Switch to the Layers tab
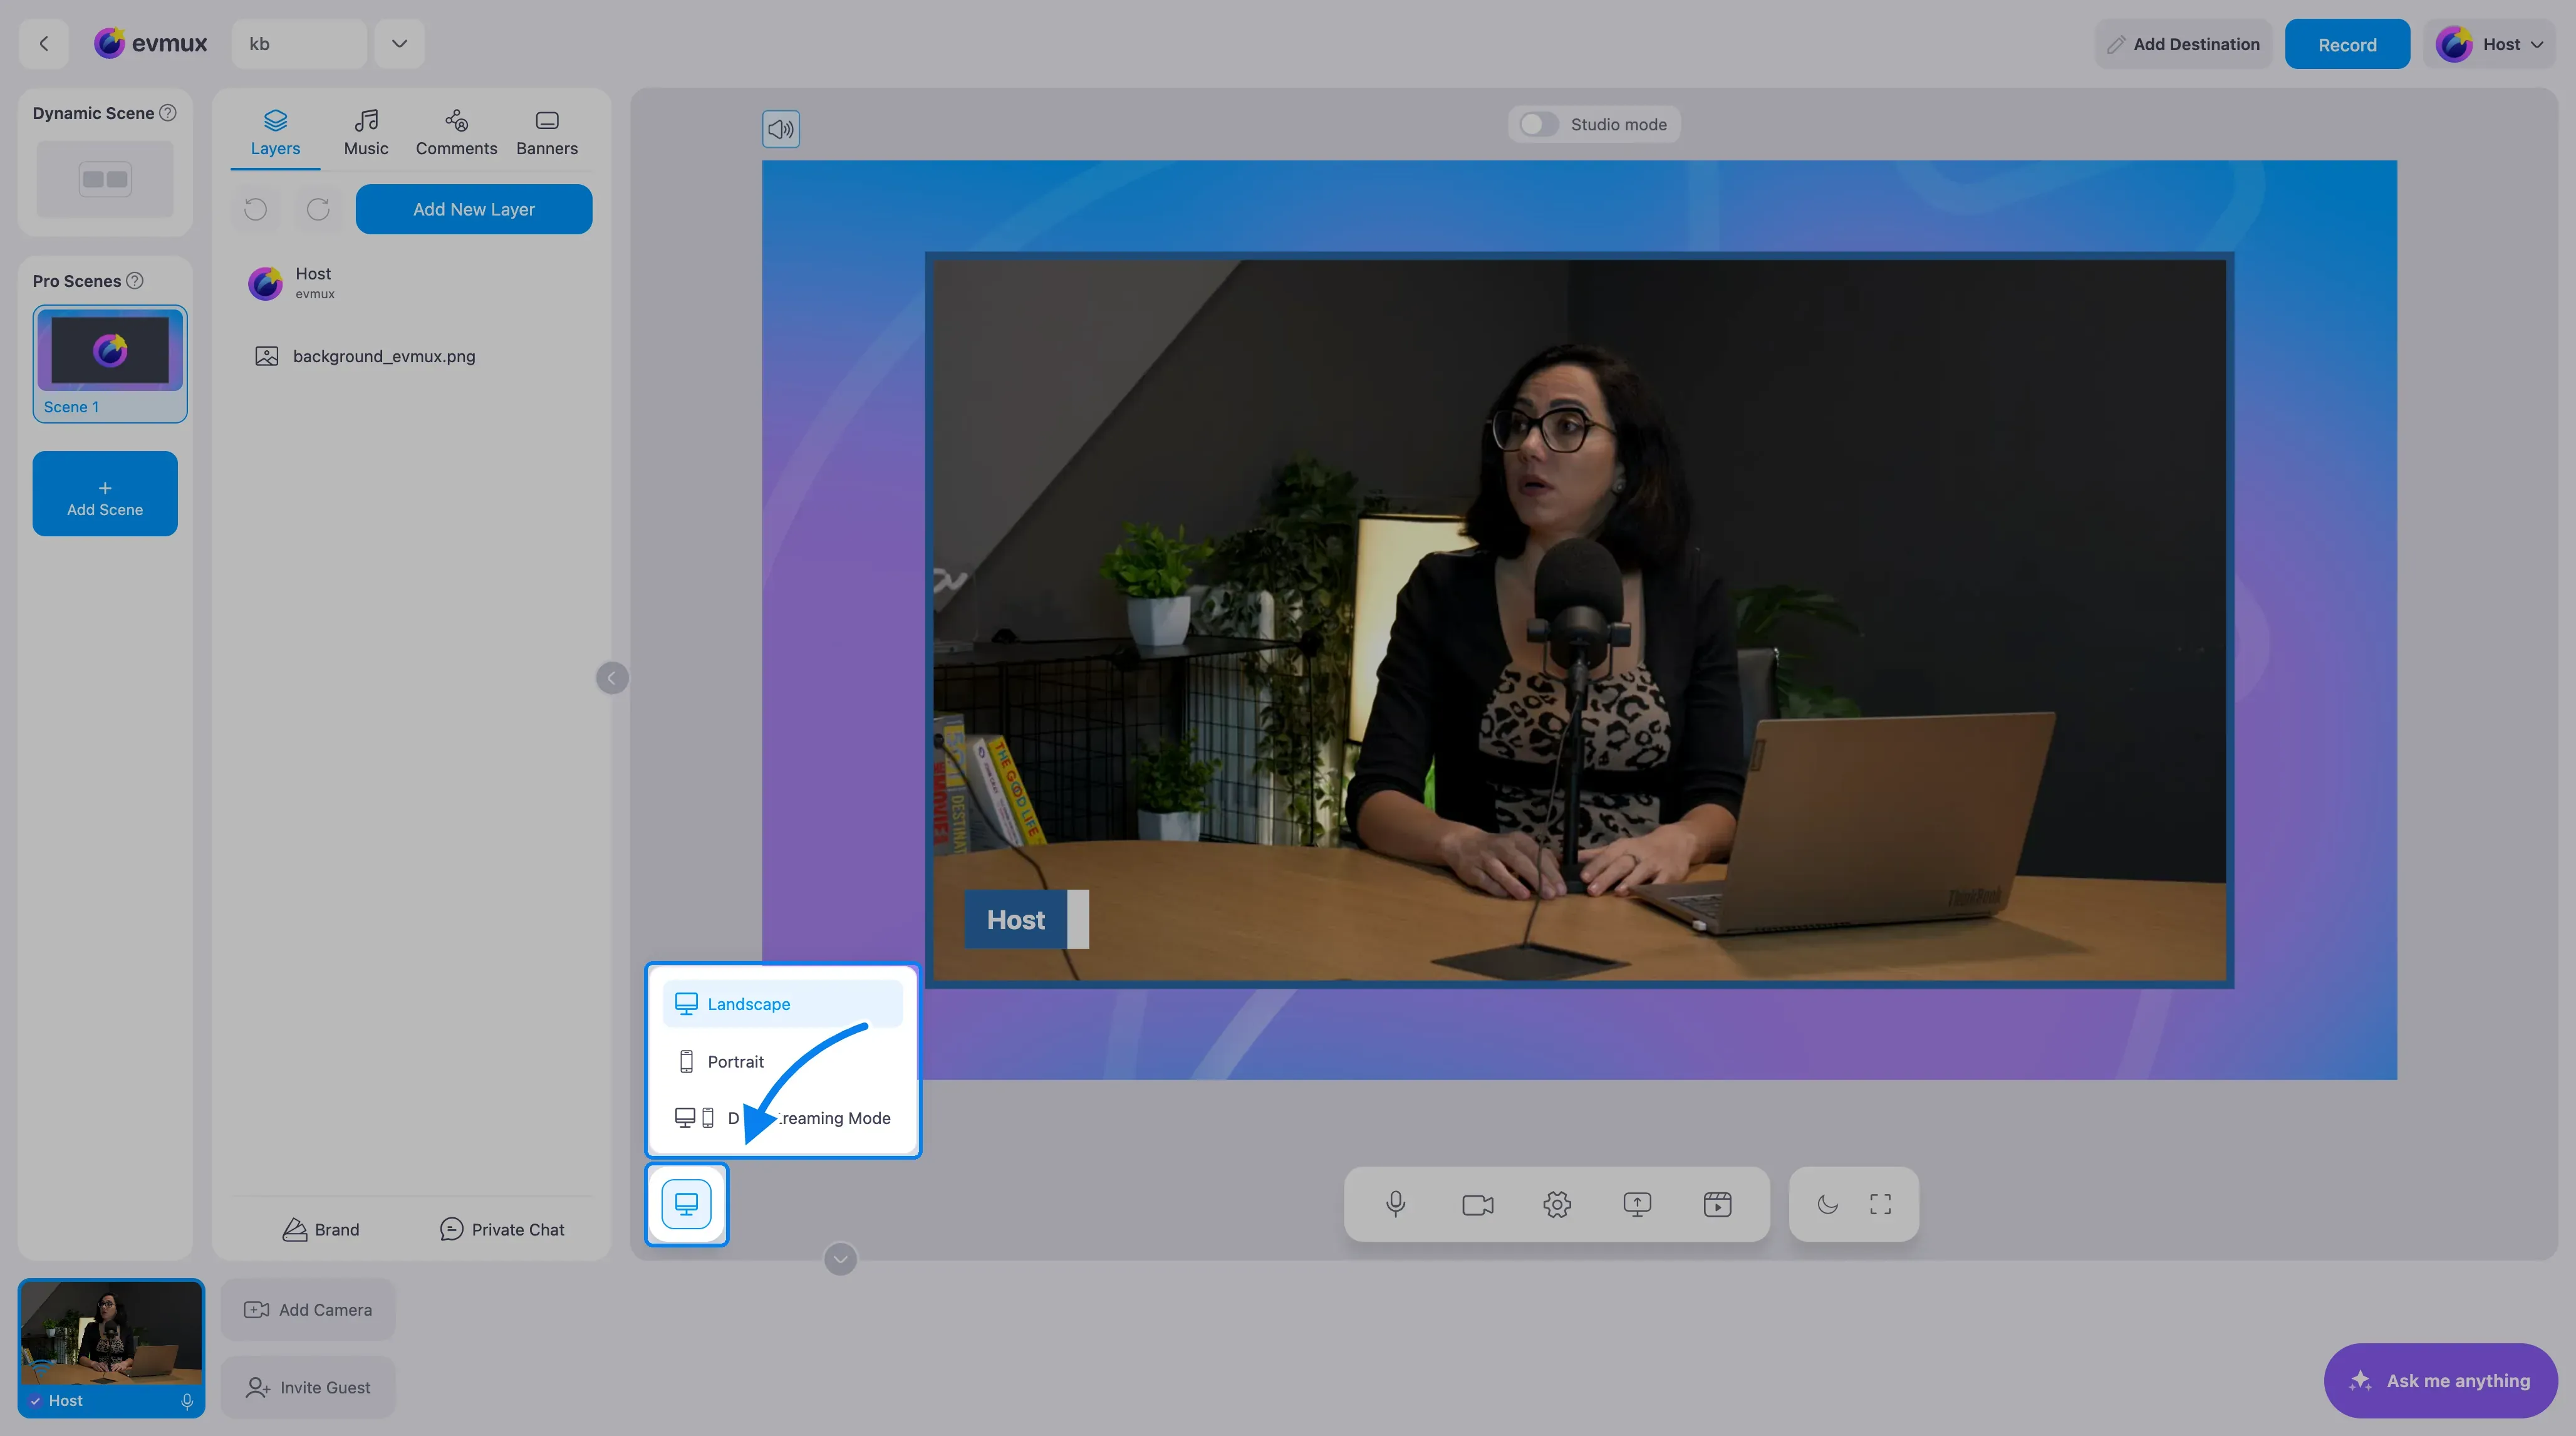 (x=275, y=133)
